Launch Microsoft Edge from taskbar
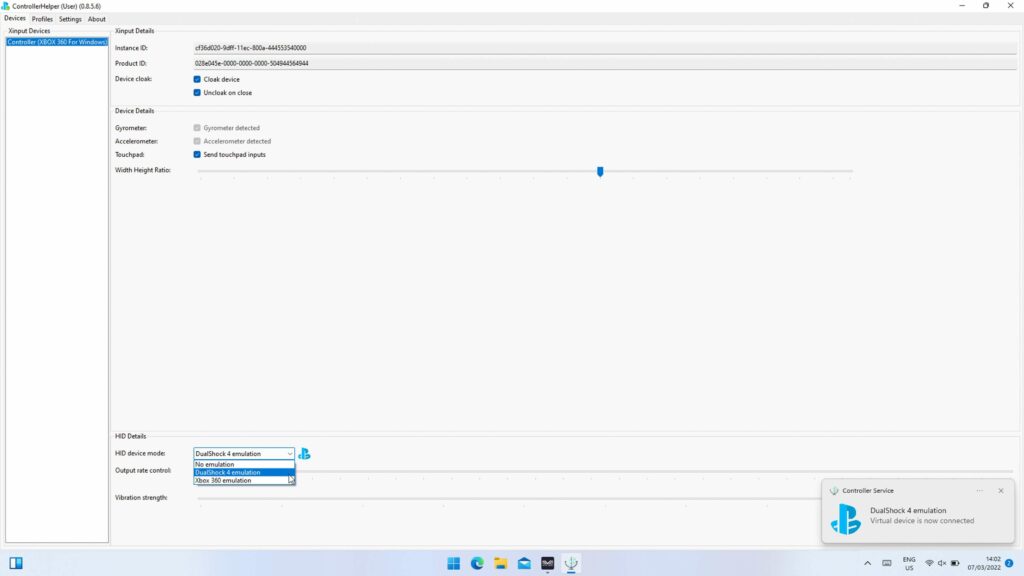 [x=477, y=563]
